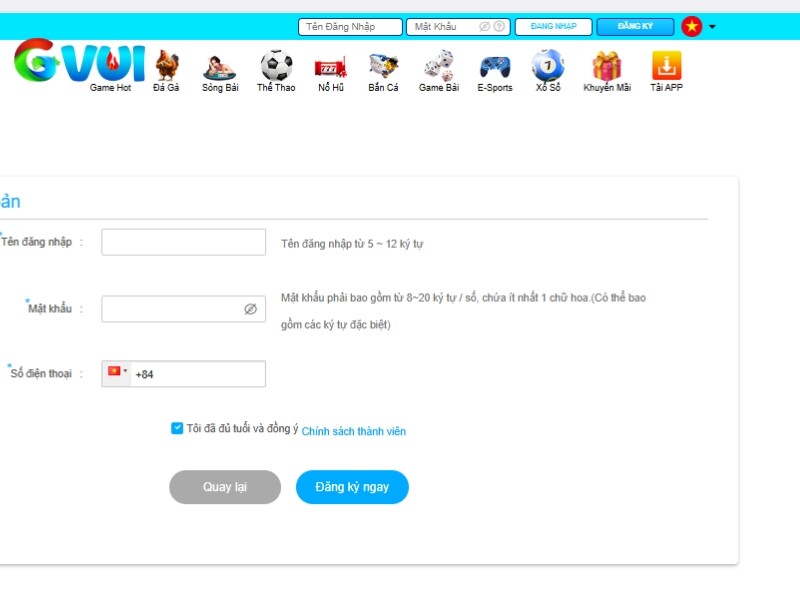The height and width of the screenshot is (600, 800).
Task: Open the phone country code flag dropdown
Action: 117,371
